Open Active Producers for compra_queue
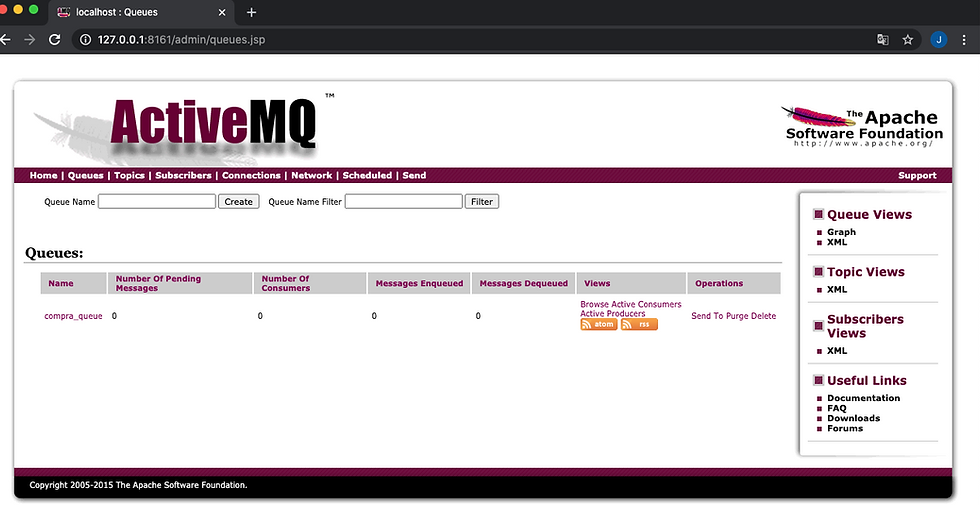This screenshot has width=980, height=505. (x=612, y=314)
